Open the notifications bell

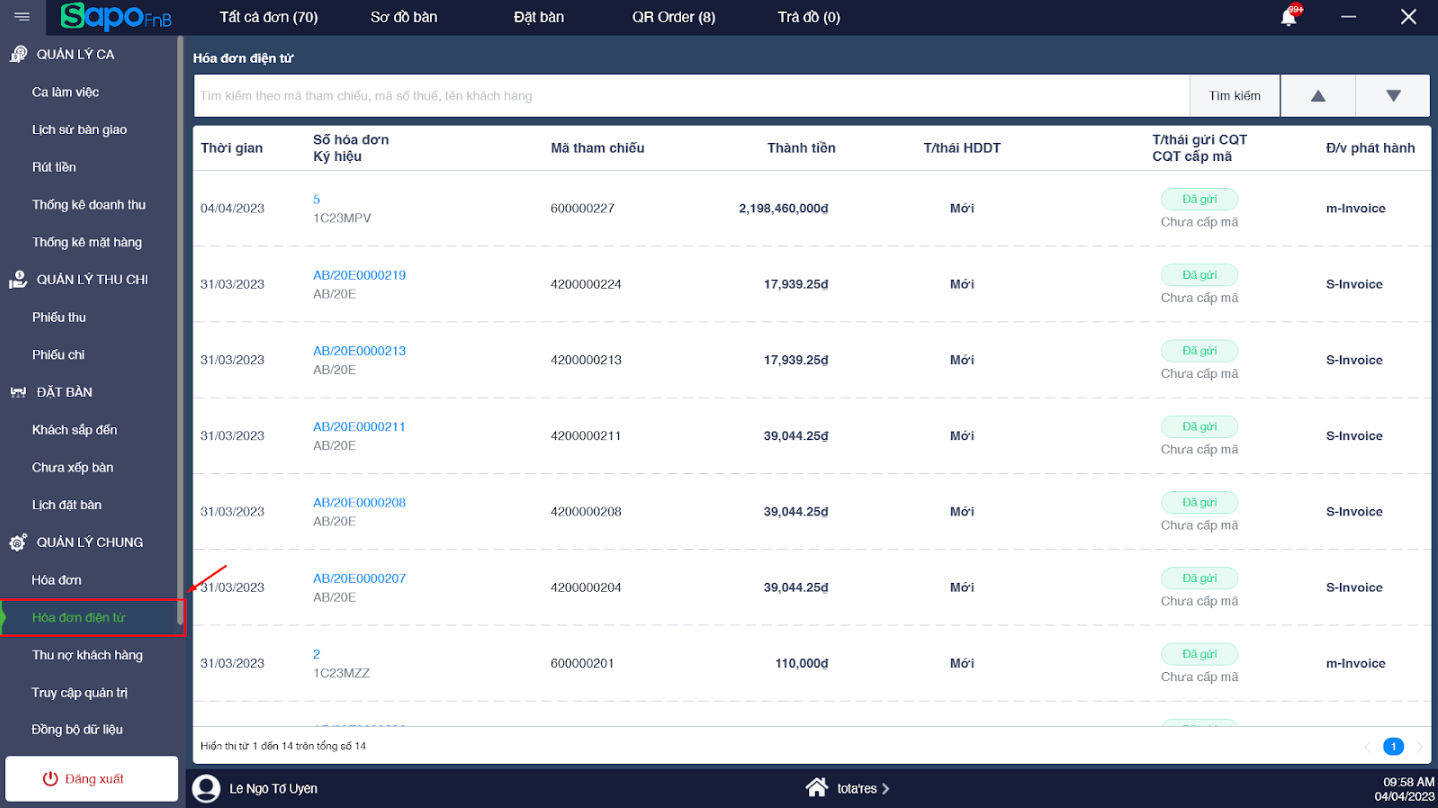pos(1289,17)
